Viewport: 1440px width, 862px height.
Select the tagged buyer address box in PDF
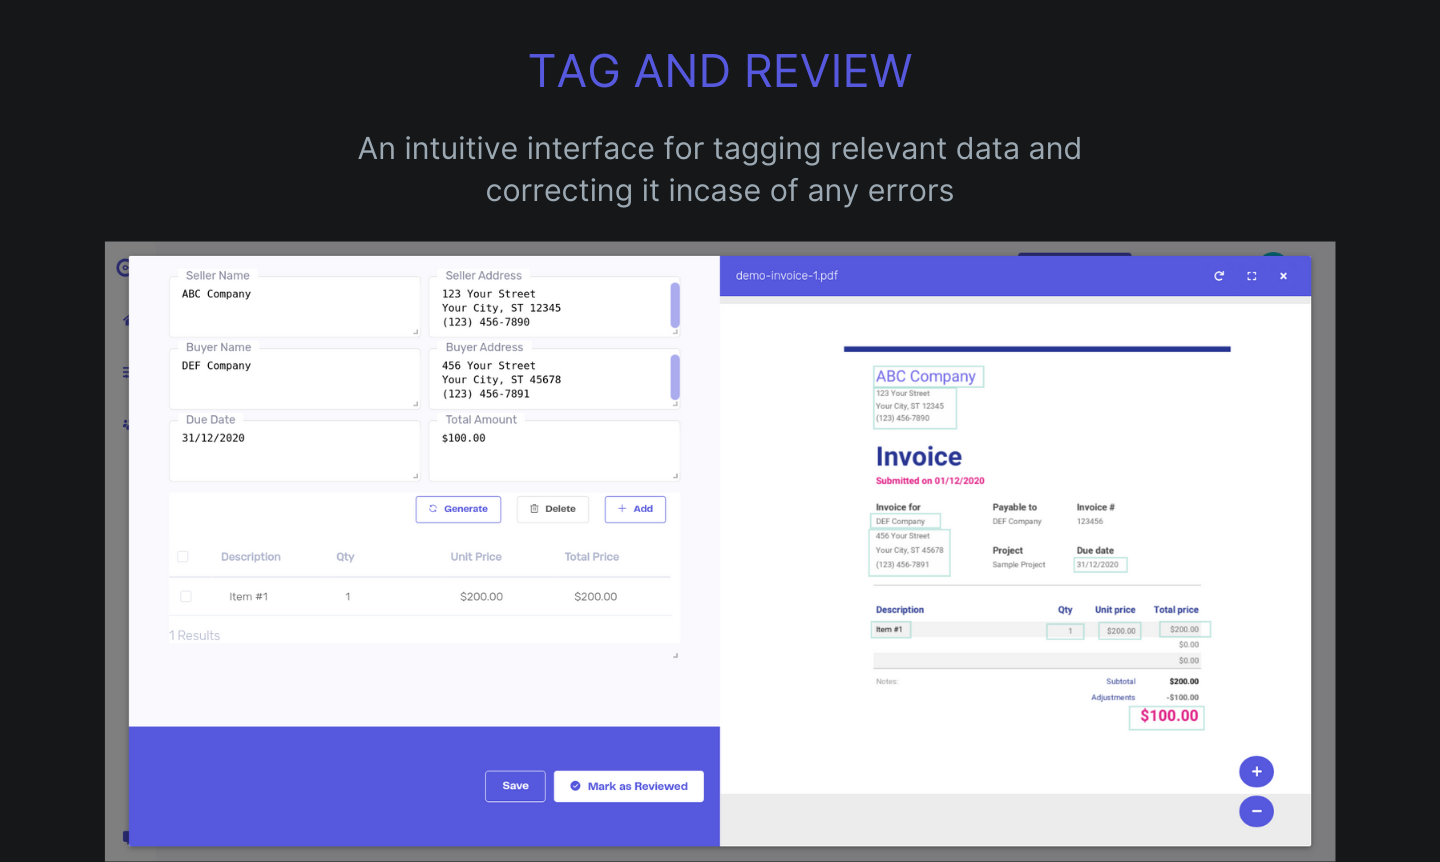pyautogui.click(x=910, y=551)
